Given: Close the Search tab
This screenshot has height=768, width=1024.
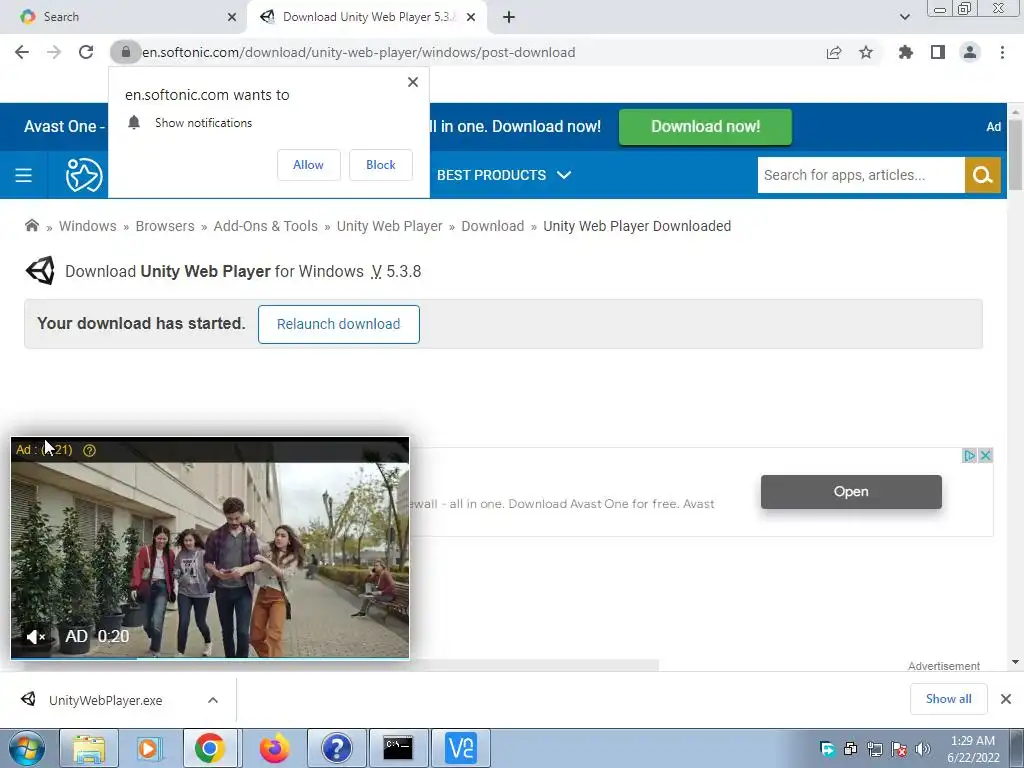Looking at the screenshot, I should pyautogui.click(x=232, y=17).
